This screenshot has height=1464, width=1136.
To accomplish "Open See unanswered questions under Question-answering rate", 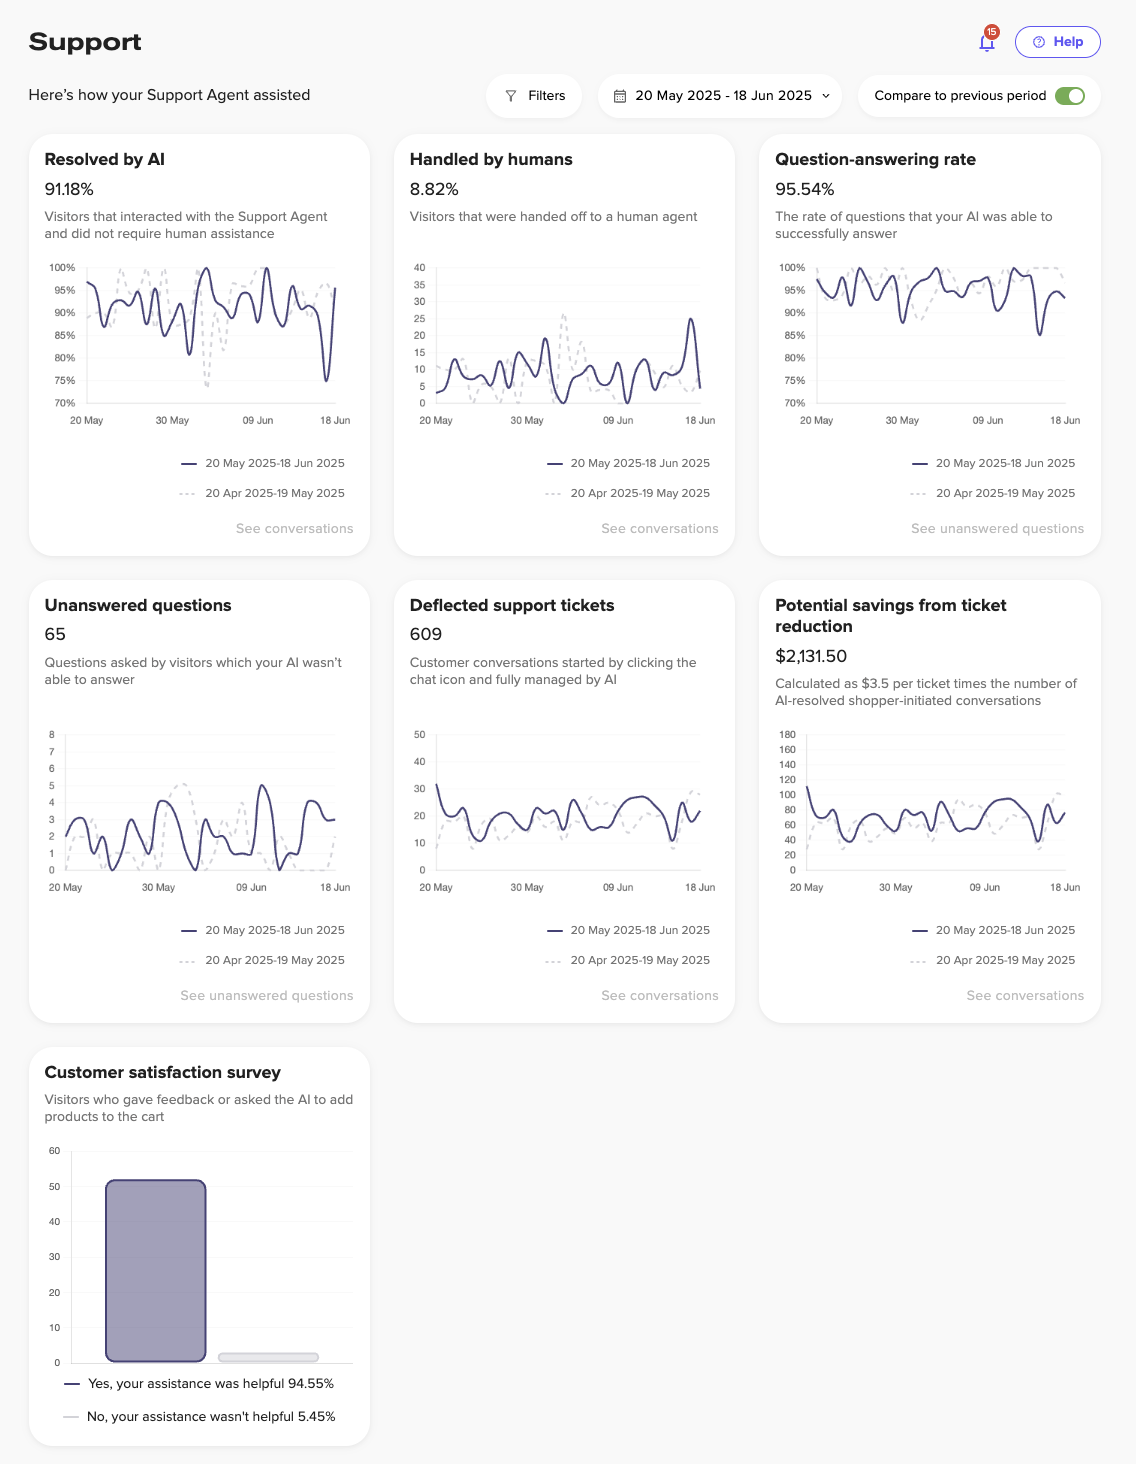I will (997, 529).
